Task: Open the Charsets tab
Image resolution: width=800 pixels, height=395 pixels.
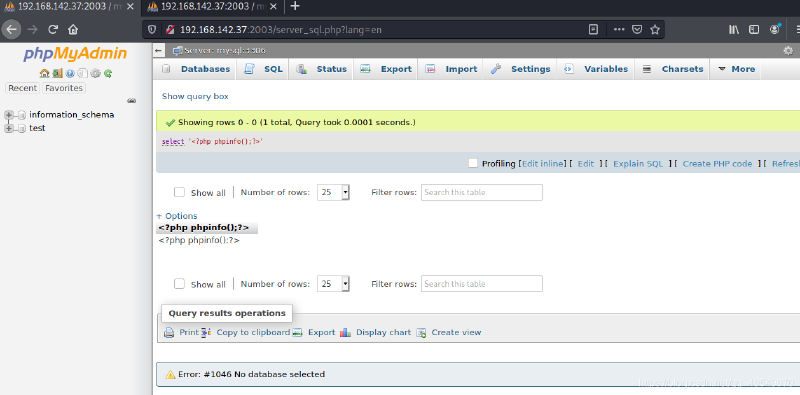Action: (x=672, y=69)
